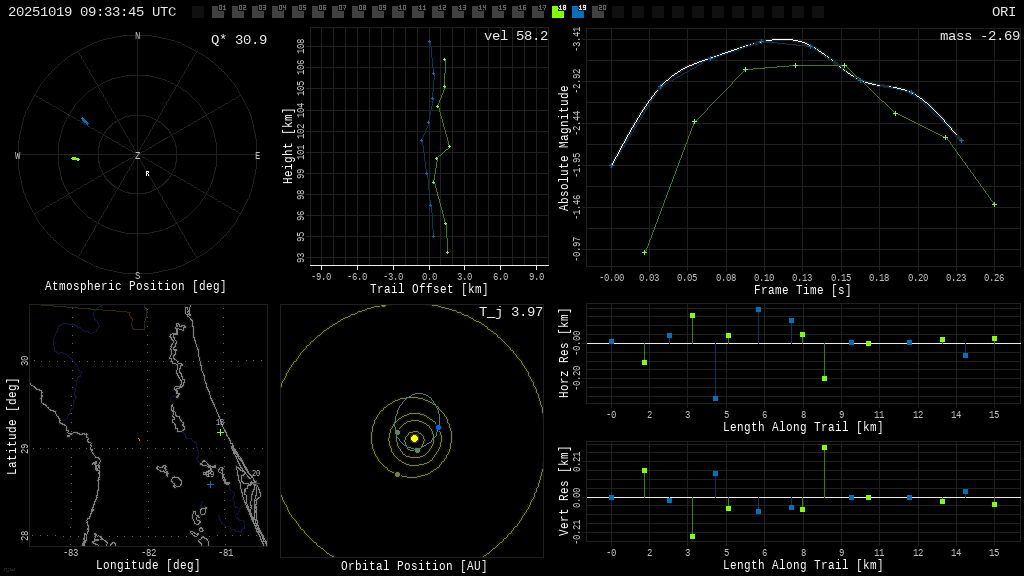
Task: Select the gray station 10 box
Action: click(x=398, y=12)
